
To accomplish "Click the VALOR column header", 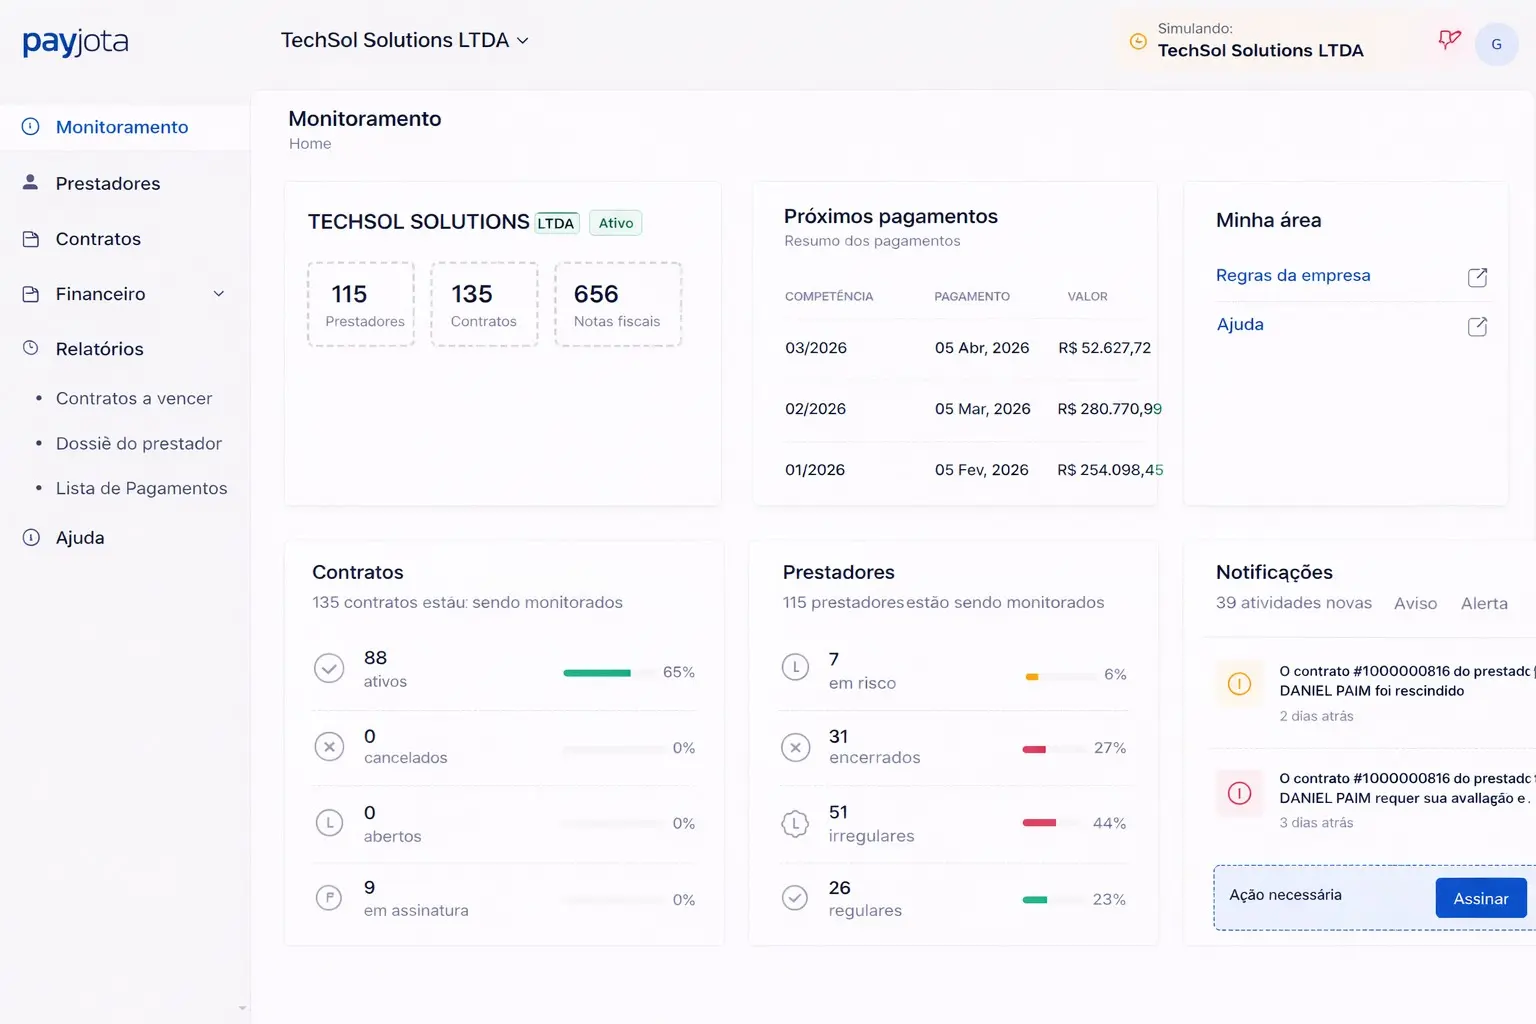I will pos(1087,297).
